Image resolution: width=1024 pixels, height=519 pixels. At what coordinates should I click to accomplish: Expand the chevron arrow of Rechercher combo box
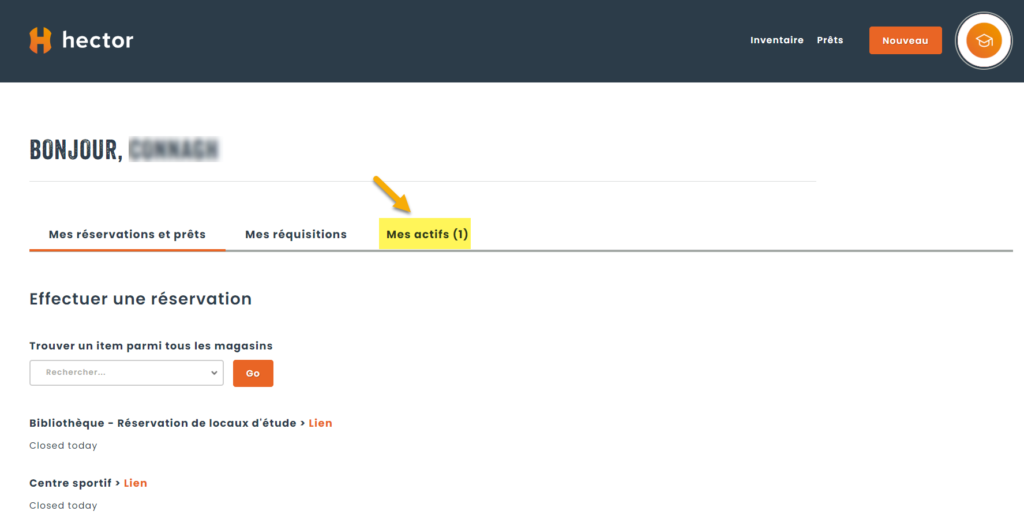[213, 372]
